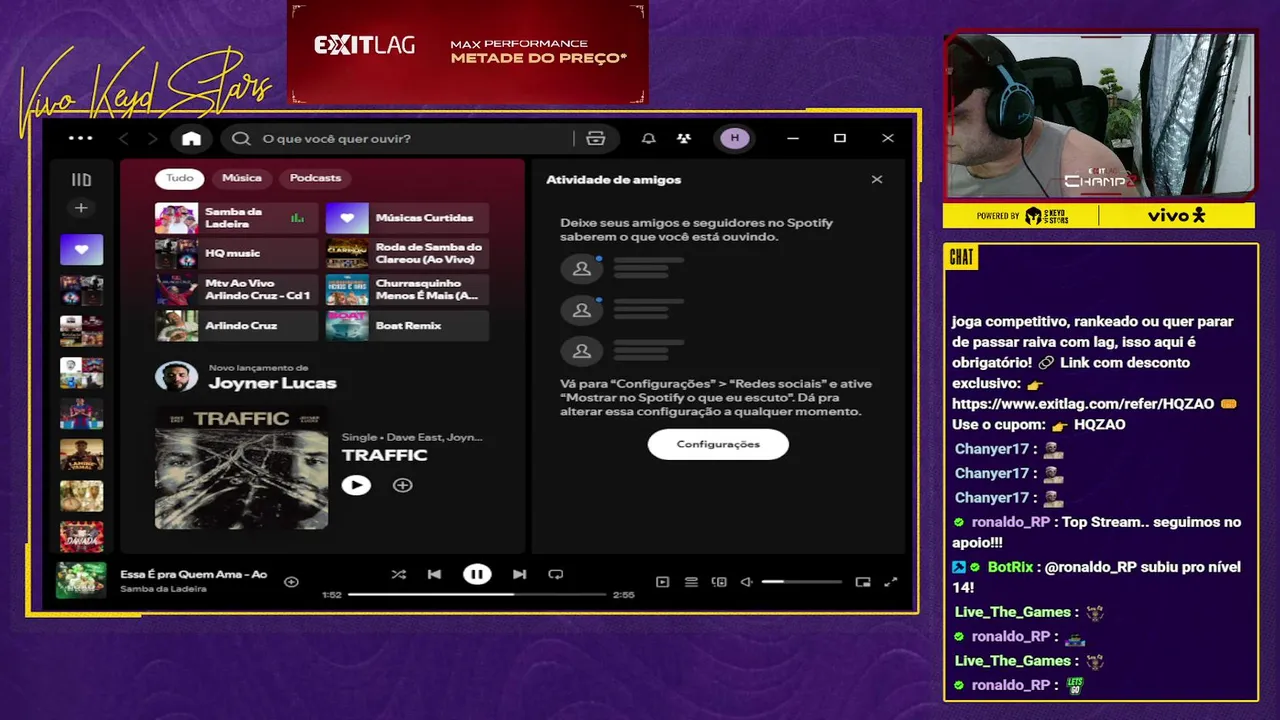This screenshot has width=1280, height=720.
Task: Open the Arlindo Cruz card
Action: click(236, 326)
